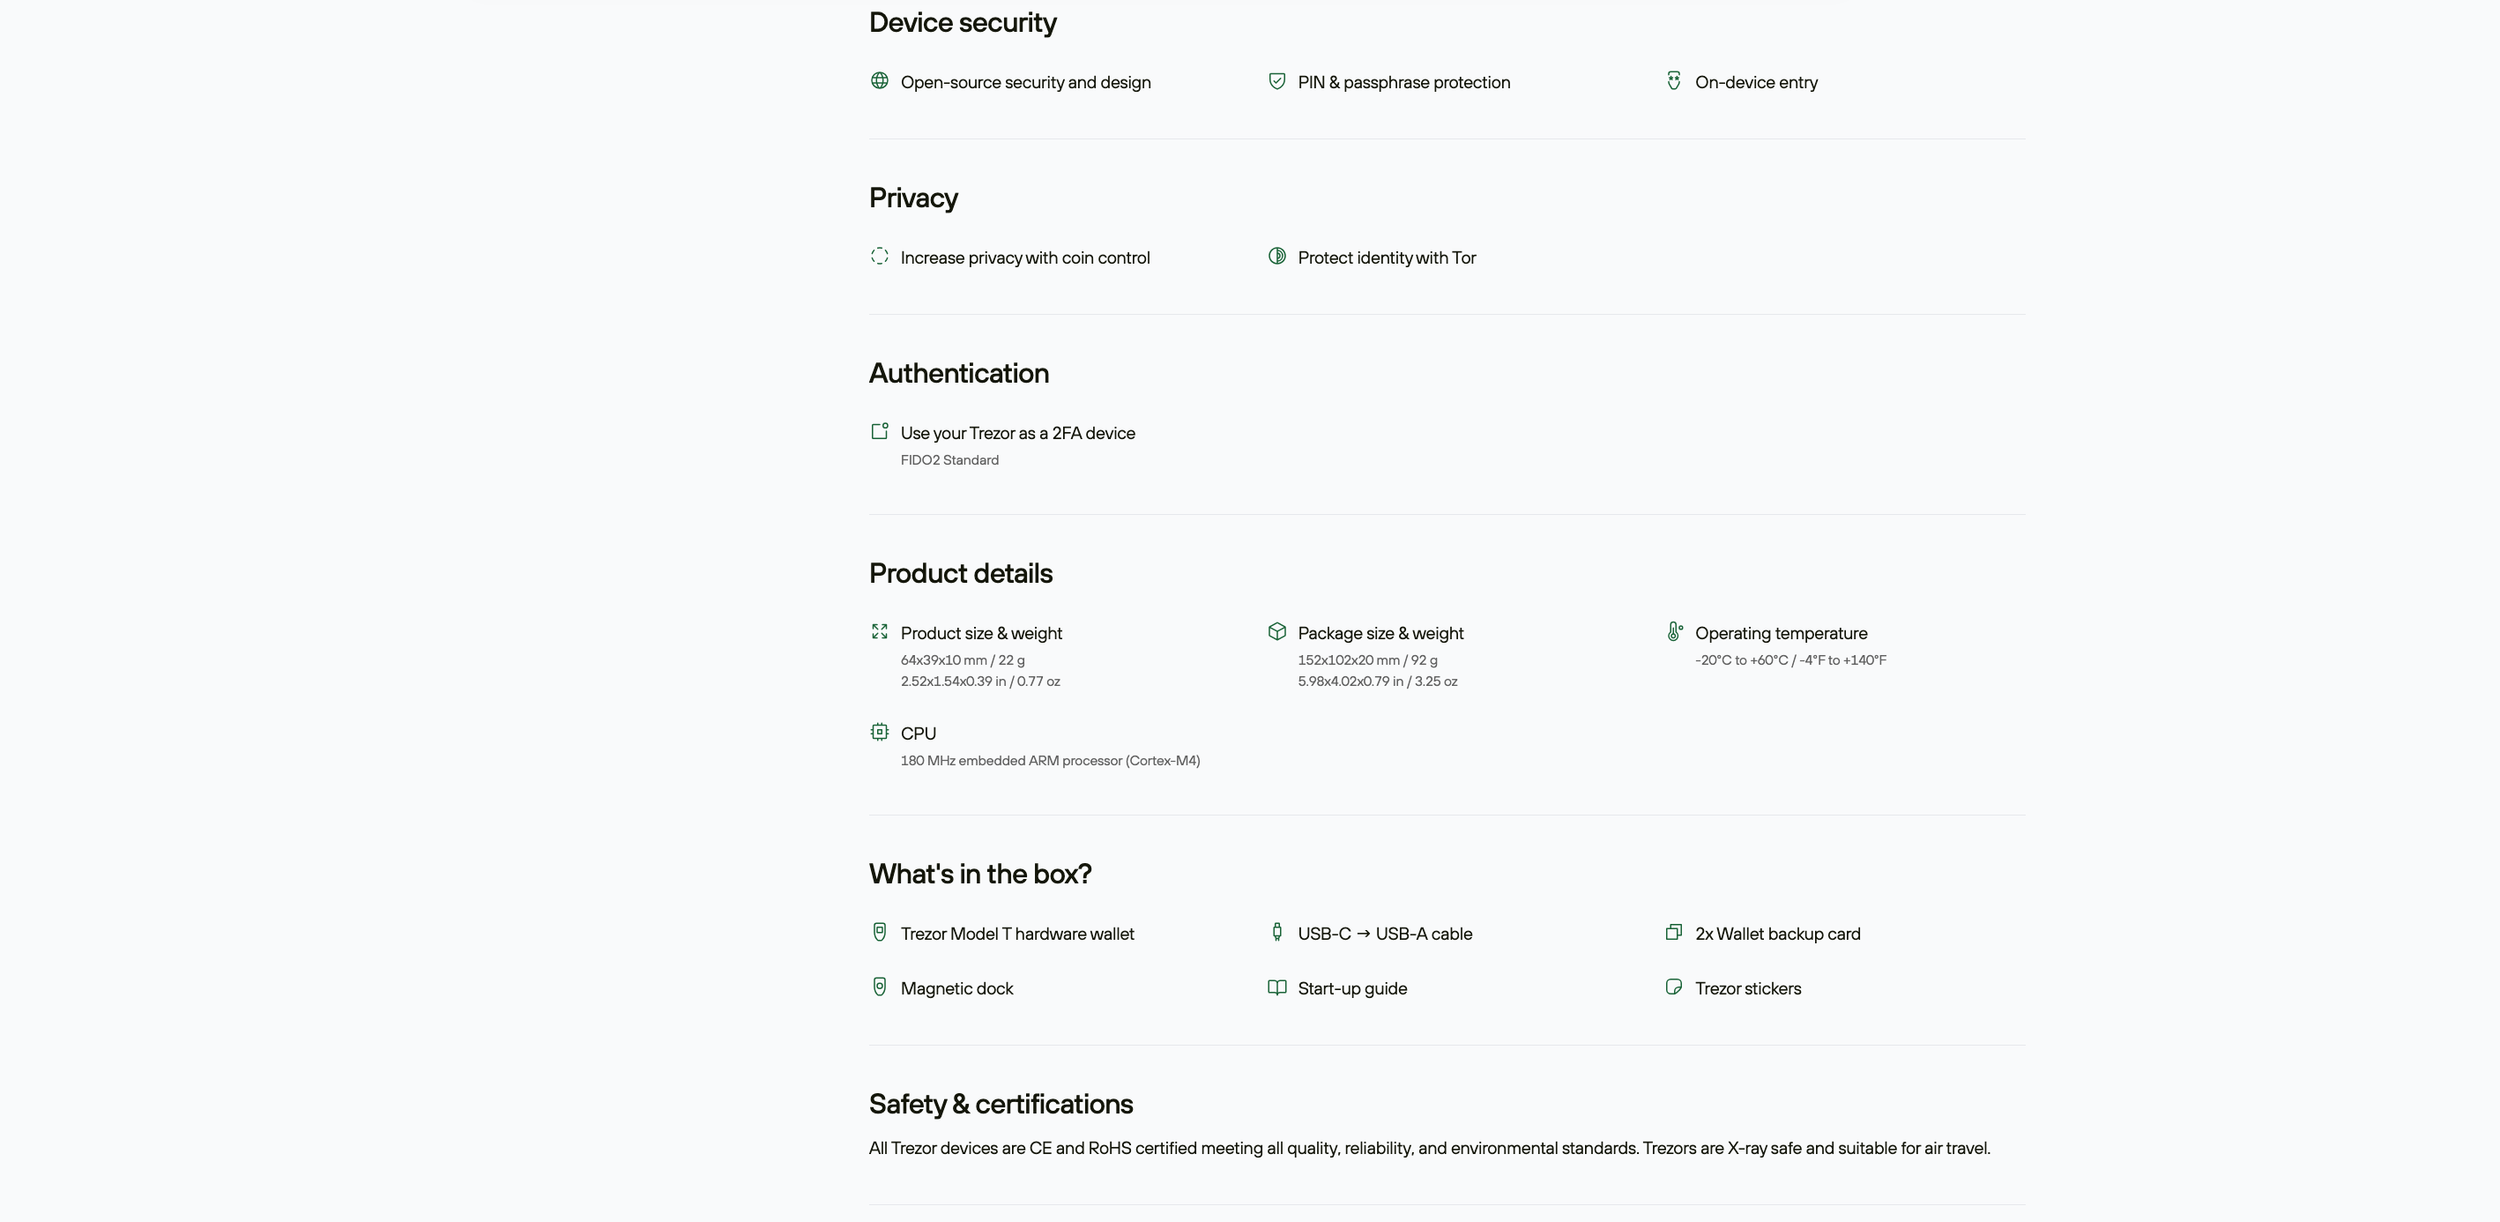
Task: Click the Product size & weight icon
Action: [879, 631]
